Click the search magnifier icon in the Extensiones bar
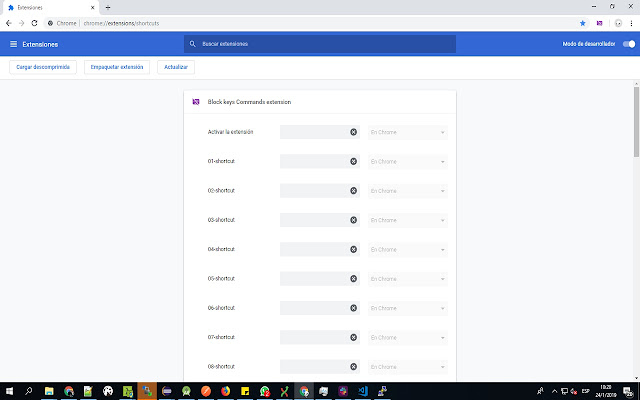 coord(193,44)
